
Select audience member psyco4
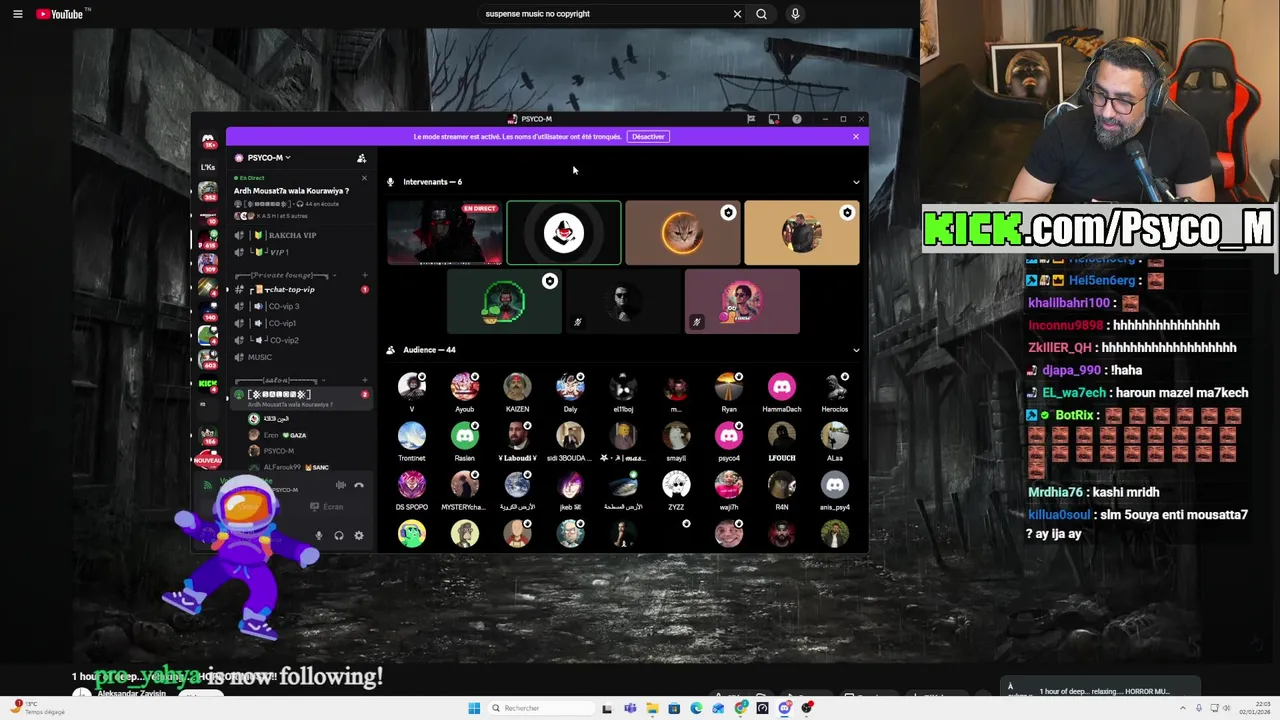point(729,441)
